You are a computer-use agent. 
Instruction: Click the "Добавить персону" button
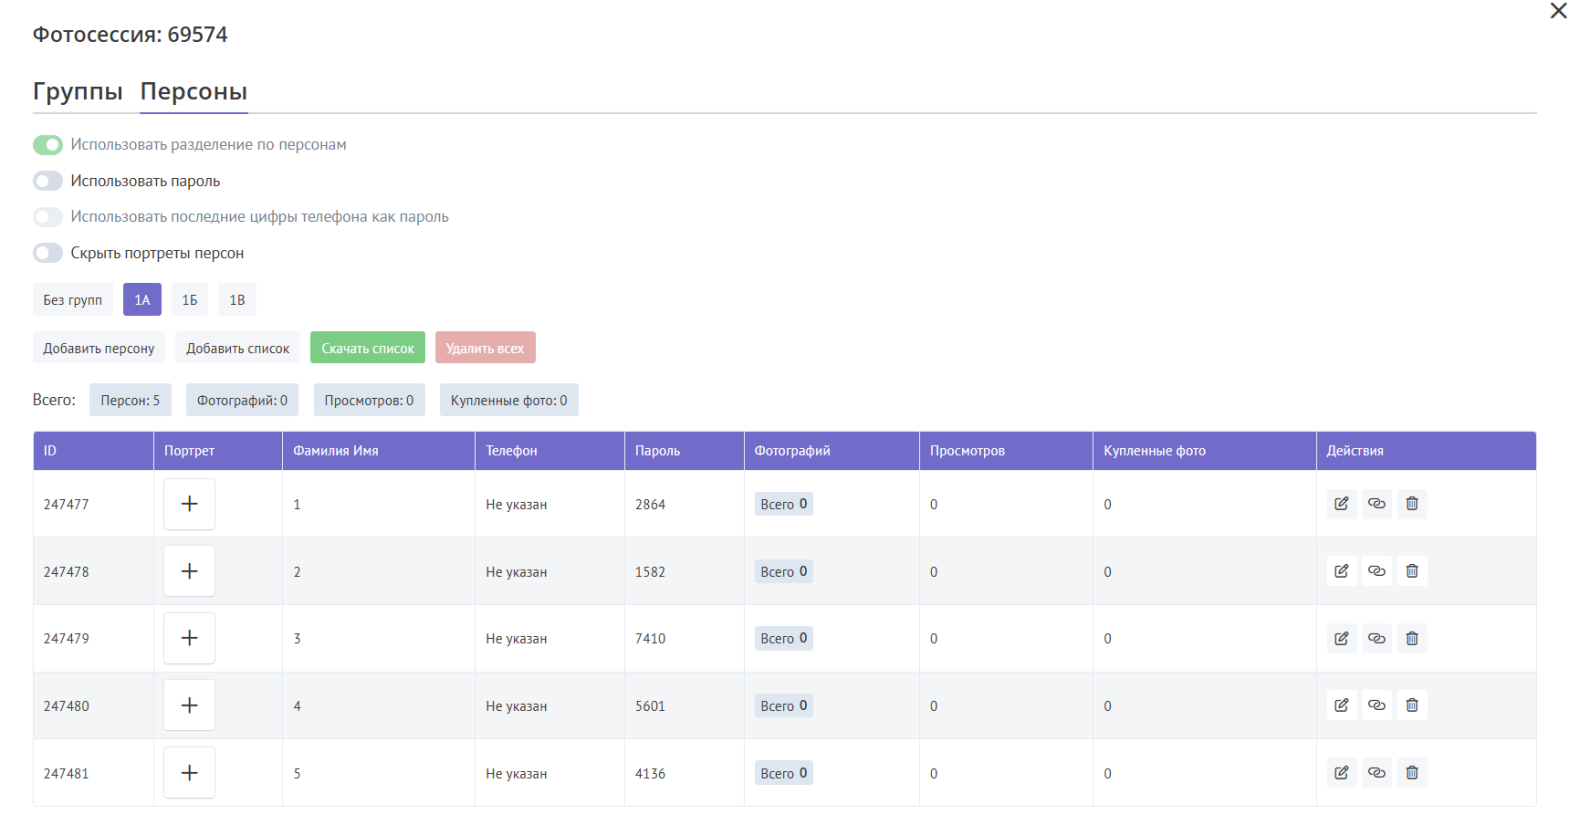click(99, 348)
